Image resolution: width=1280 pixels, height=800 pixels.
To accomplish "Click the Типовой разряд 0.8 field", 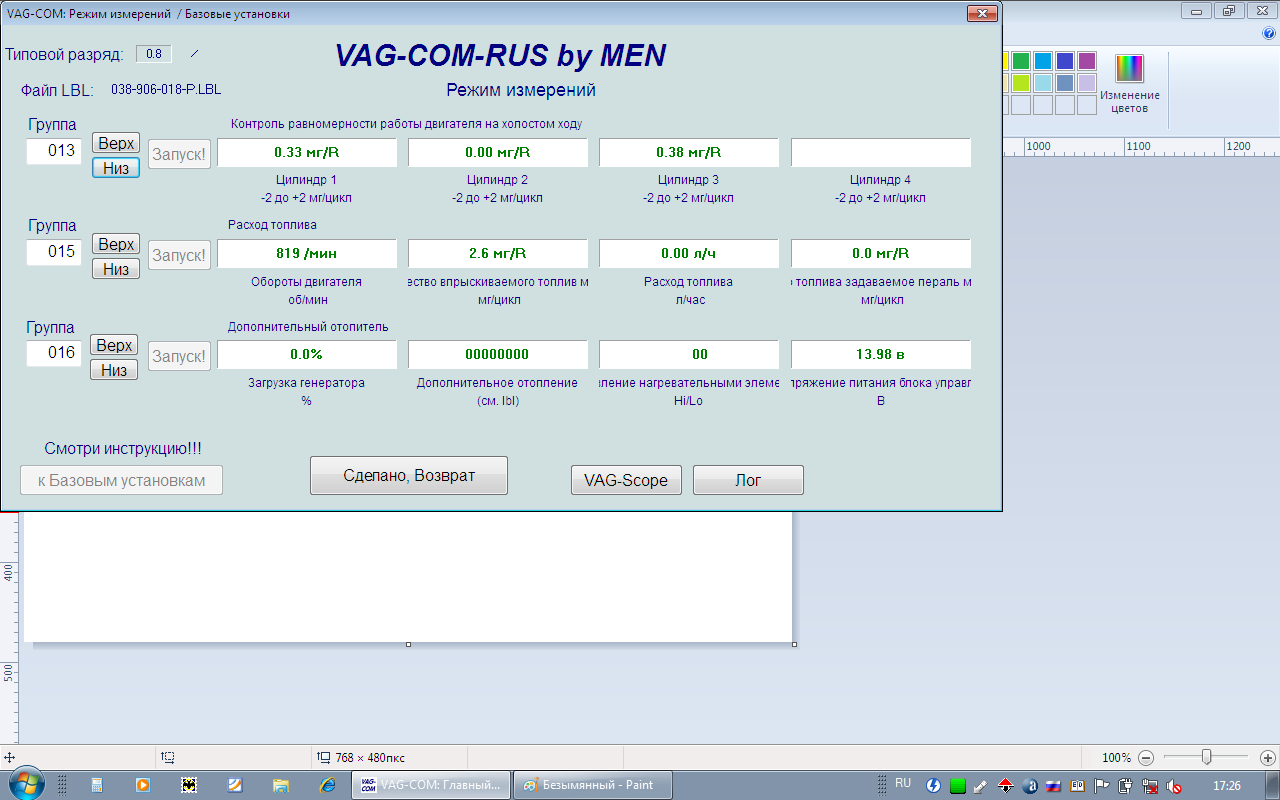I will (154, 54).
